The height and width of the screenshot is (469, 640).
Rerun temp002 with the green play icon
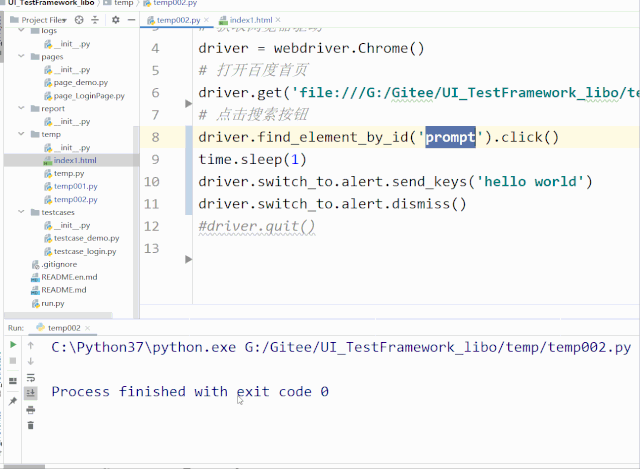coord(13,345)
